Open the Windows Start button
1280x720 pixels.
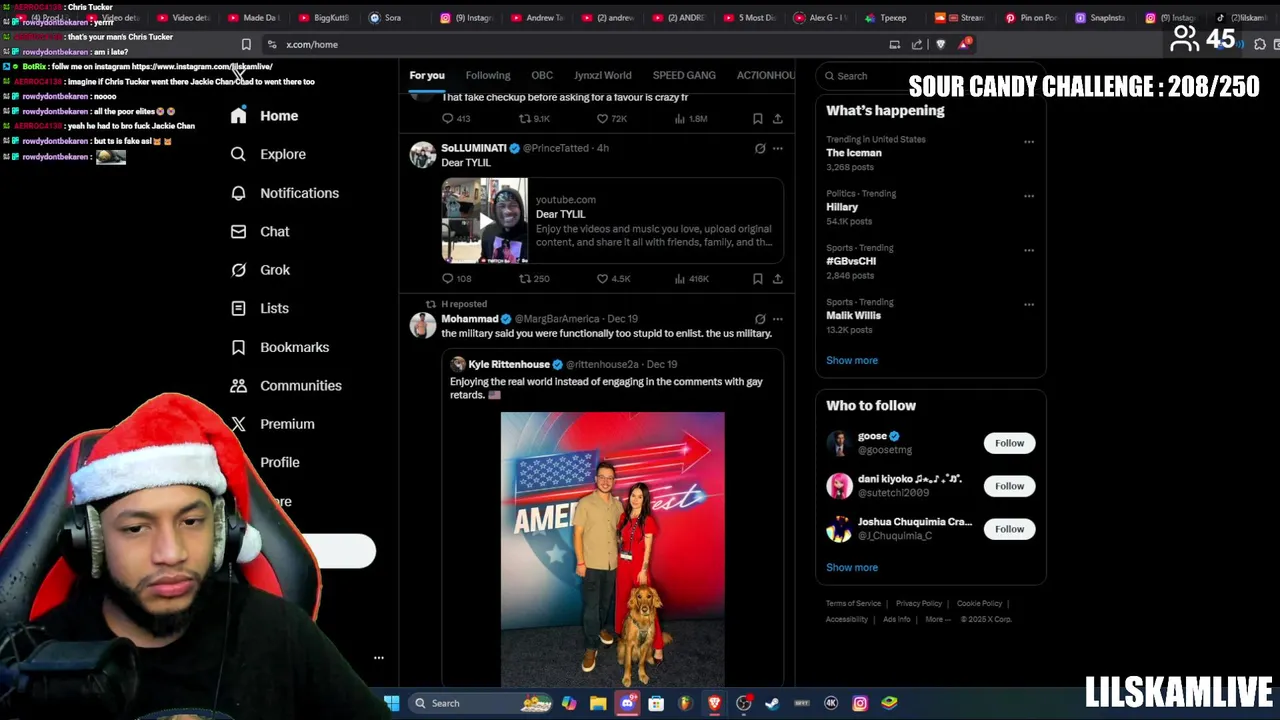(x=392, y=703)
